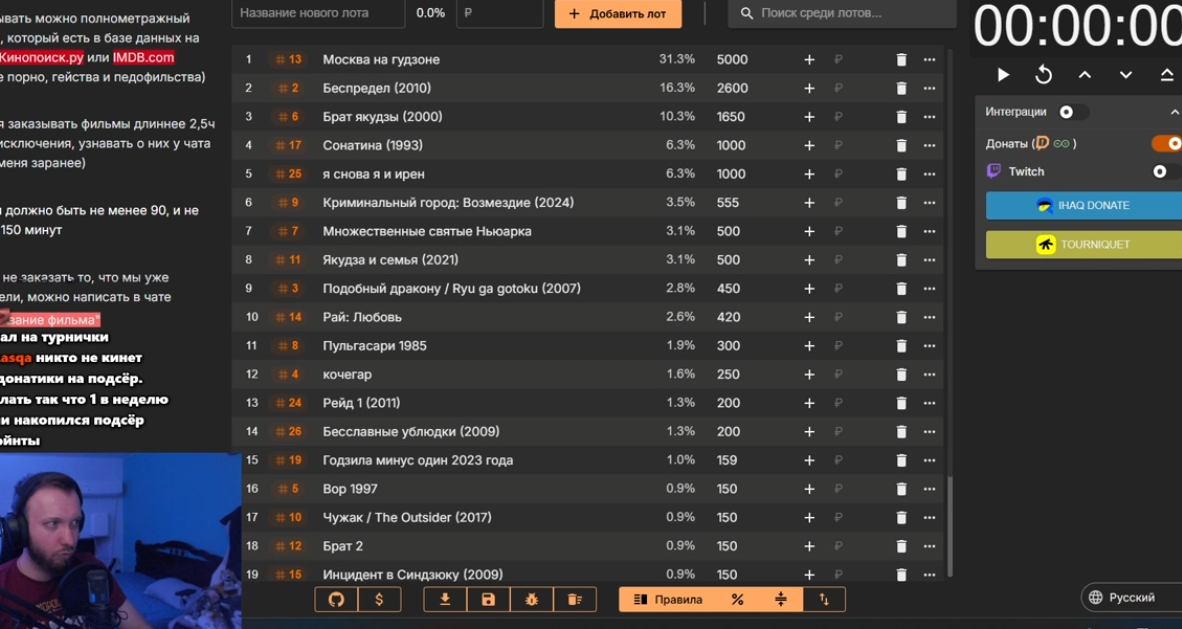Save lots with the floppy disk icon

click(x=488, y=599)
